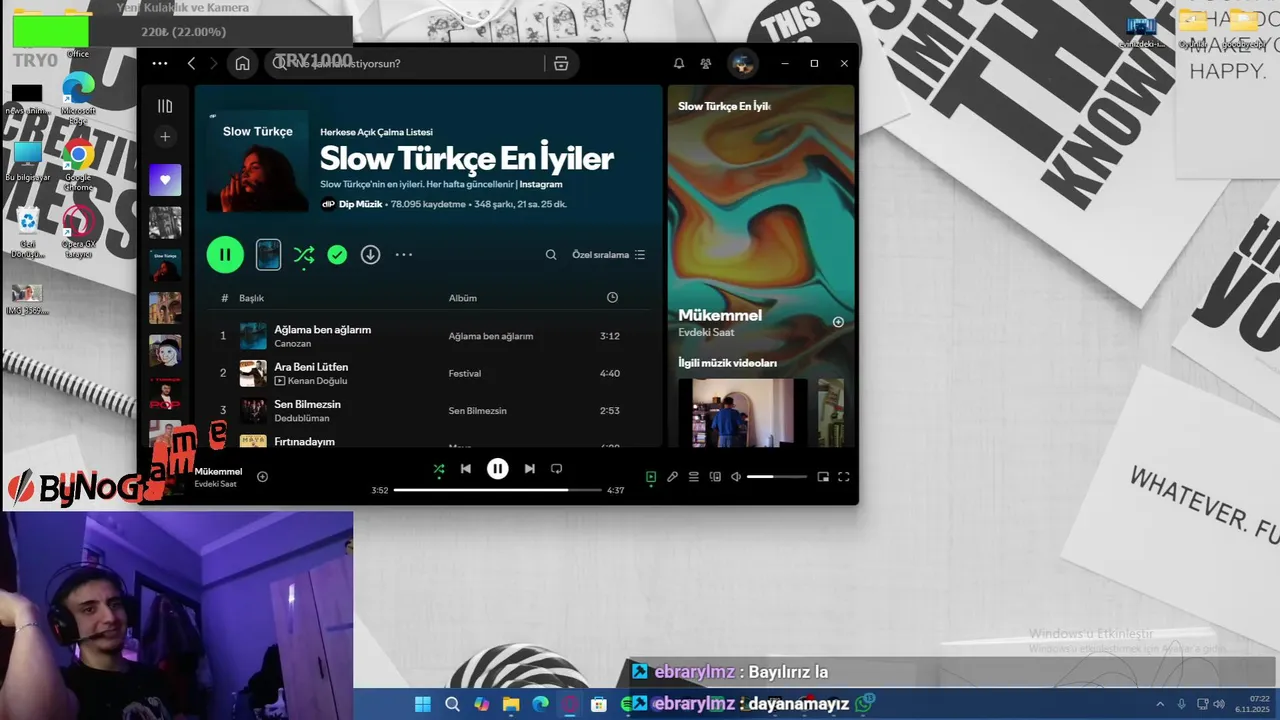Viewport: 1280px width, 720px height.
Task: Open Festival album link
Action: click(x=465, y=373)
